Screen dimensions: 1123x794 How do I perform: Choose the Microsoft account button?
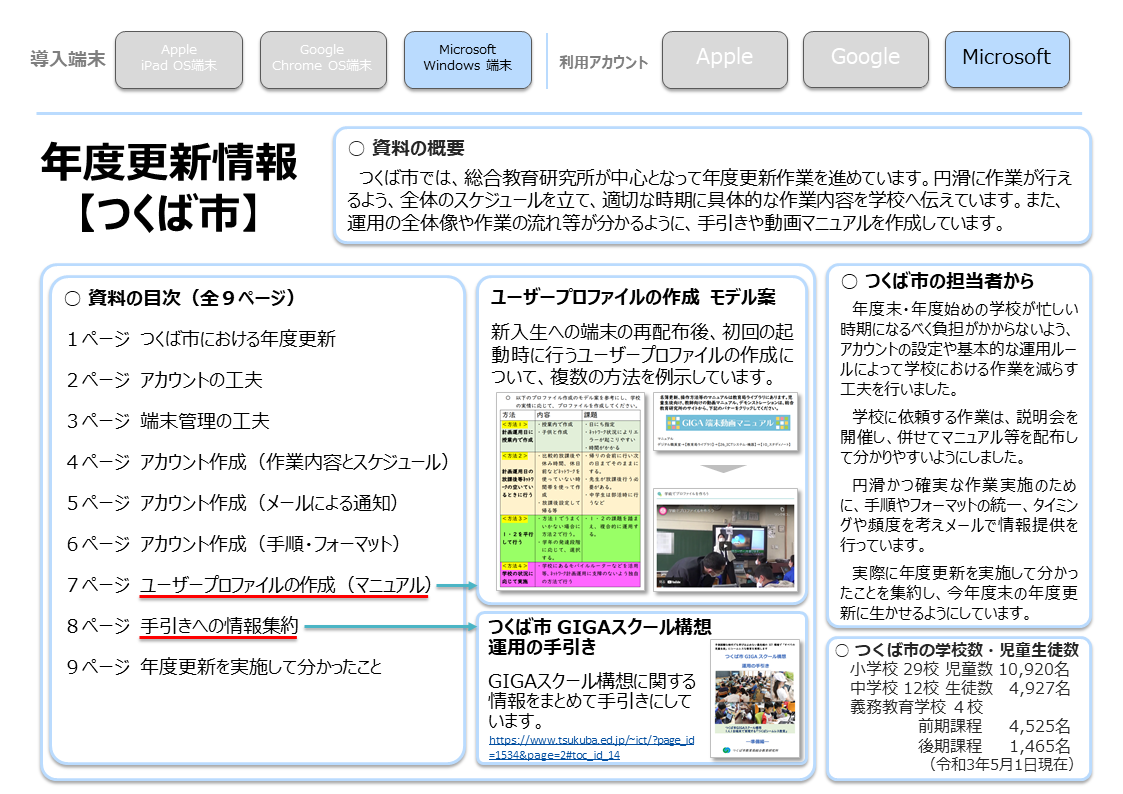pyautogui.click(x=1007, y=59)
